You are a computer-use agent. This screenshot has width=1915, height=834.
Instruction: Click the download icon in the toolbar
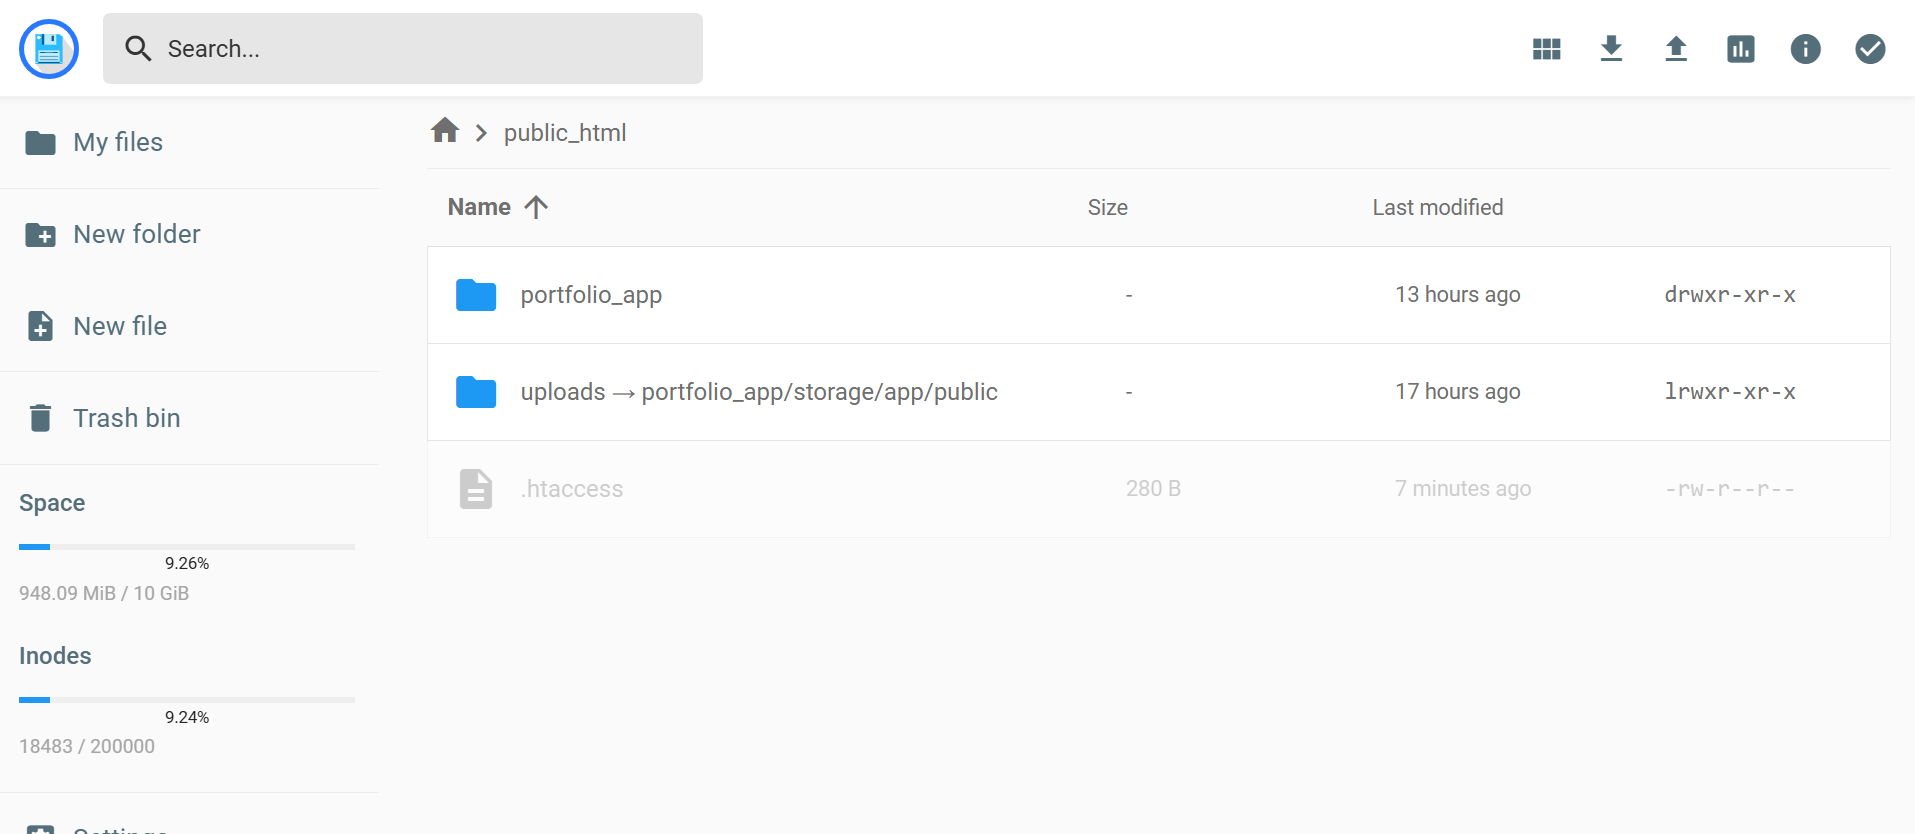[x=1611, y=49]
